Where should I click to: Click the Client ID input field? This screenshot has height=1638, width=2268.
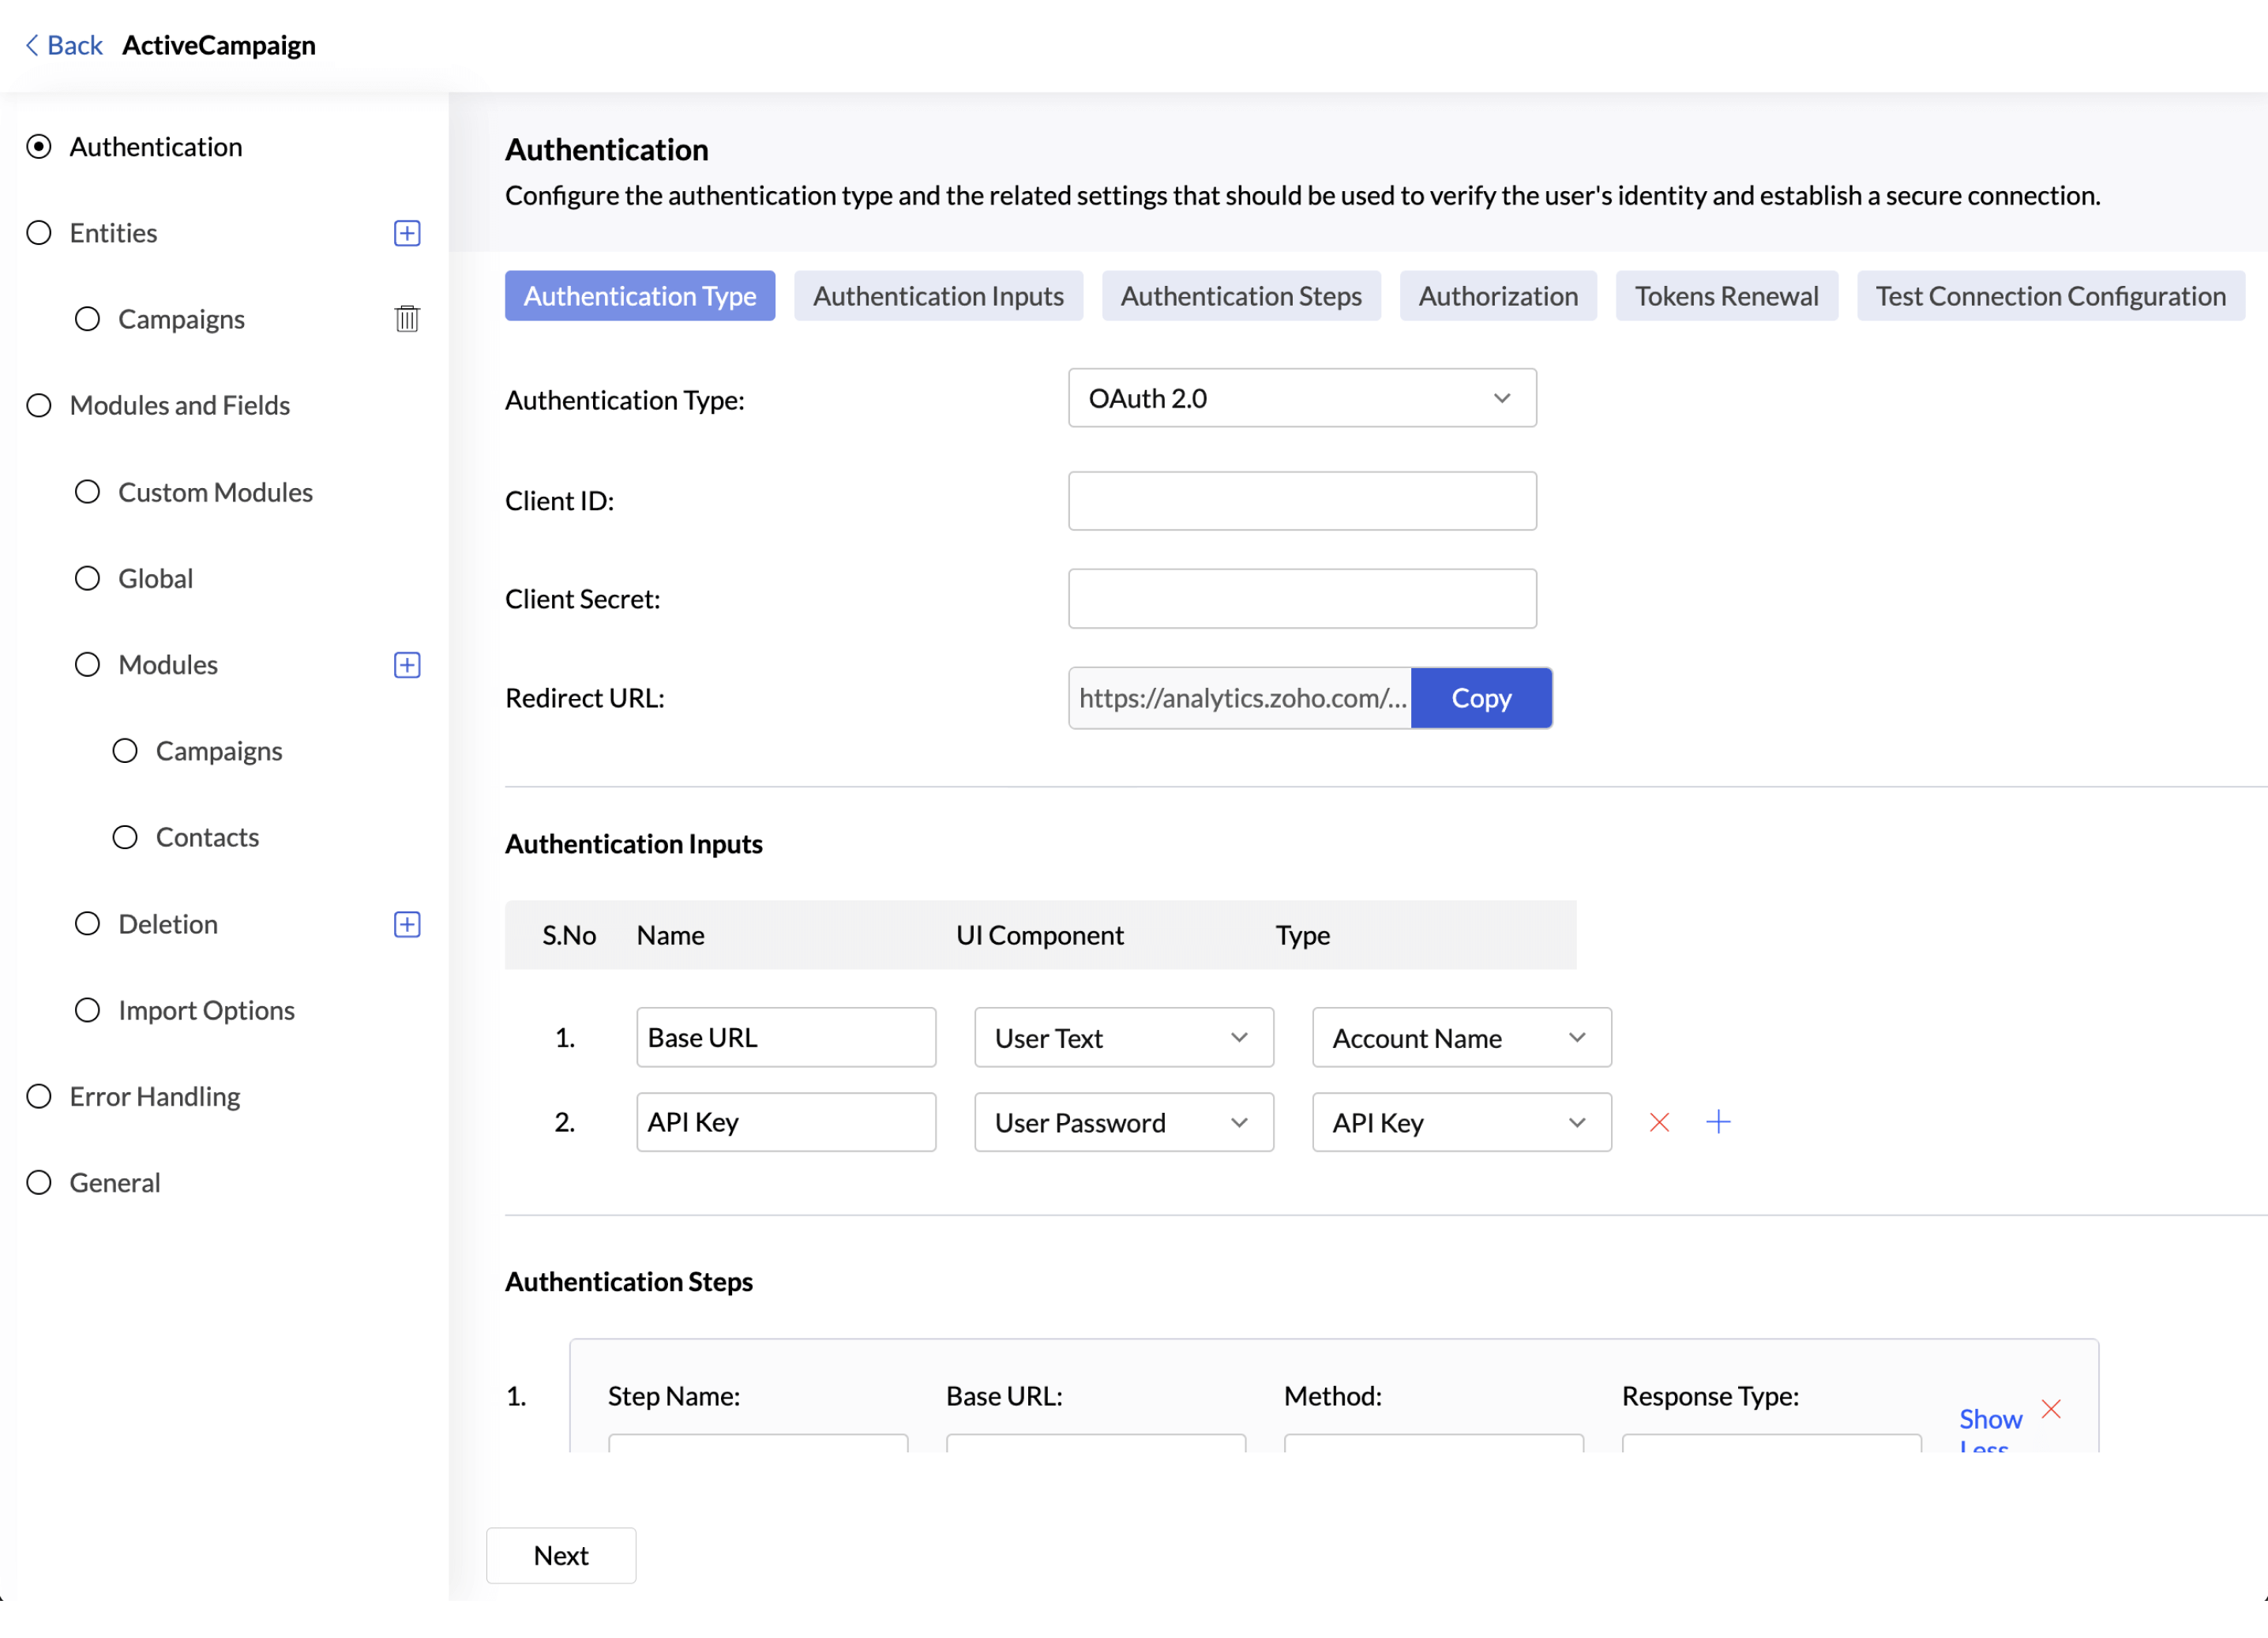pyautogui.click(x=1302, y=501)
